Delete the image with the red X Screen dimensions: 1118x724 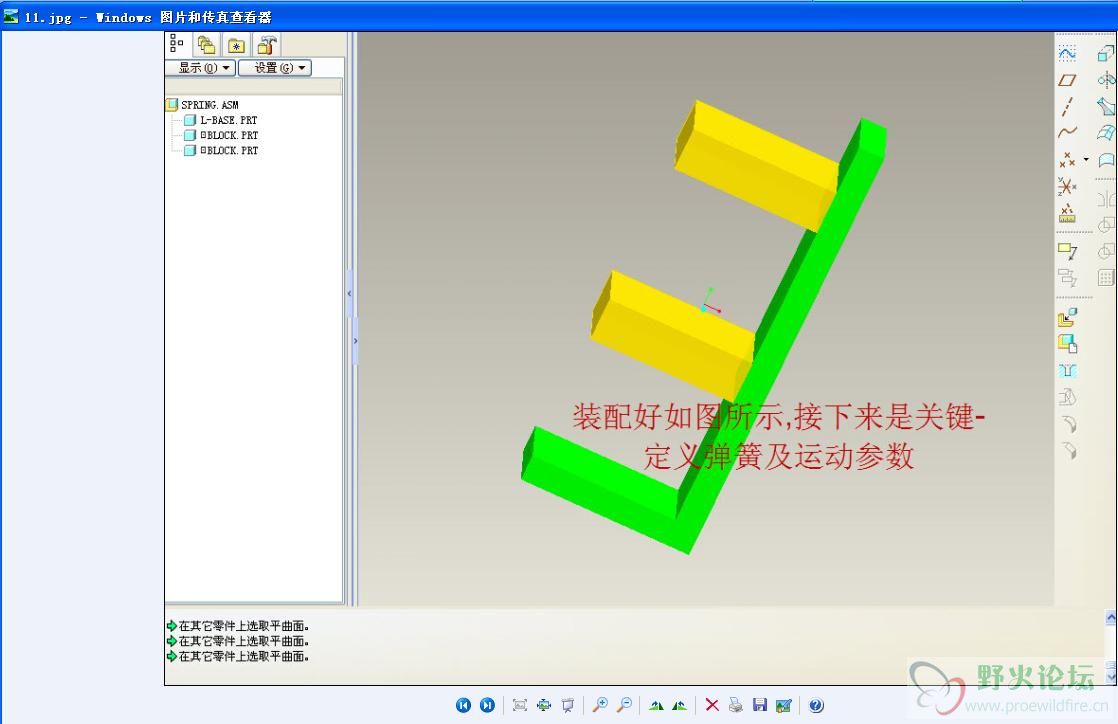point(712,705)
